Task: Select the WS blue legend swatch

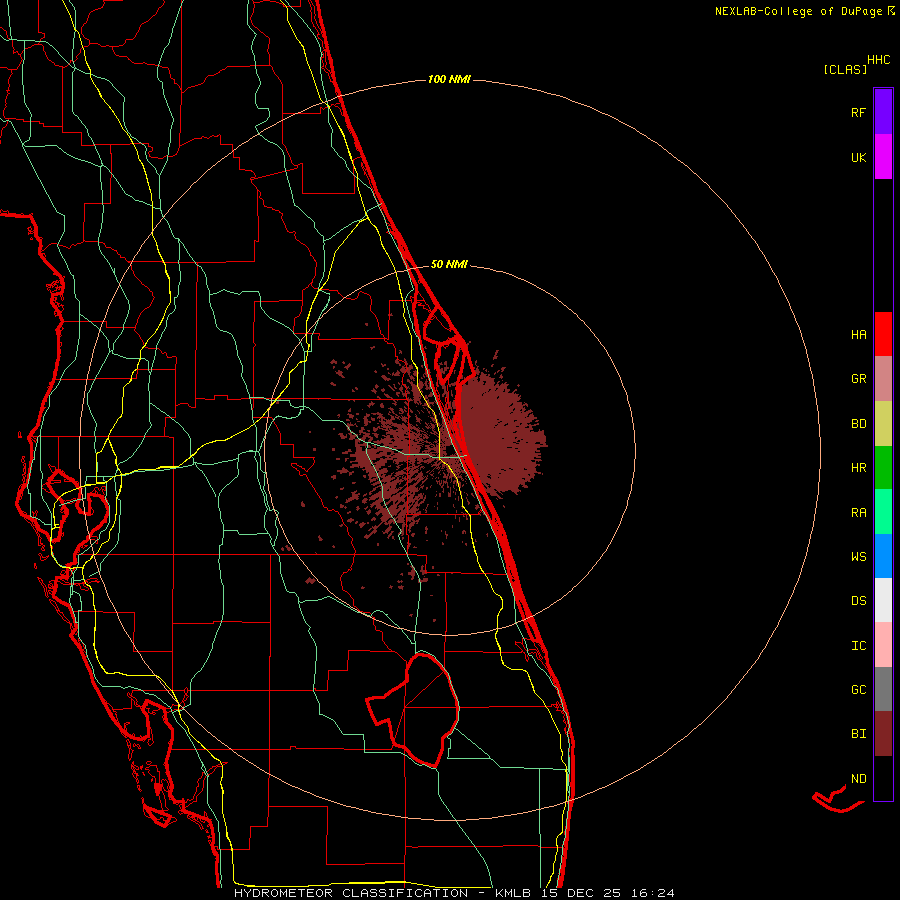Action: (883, 556)
